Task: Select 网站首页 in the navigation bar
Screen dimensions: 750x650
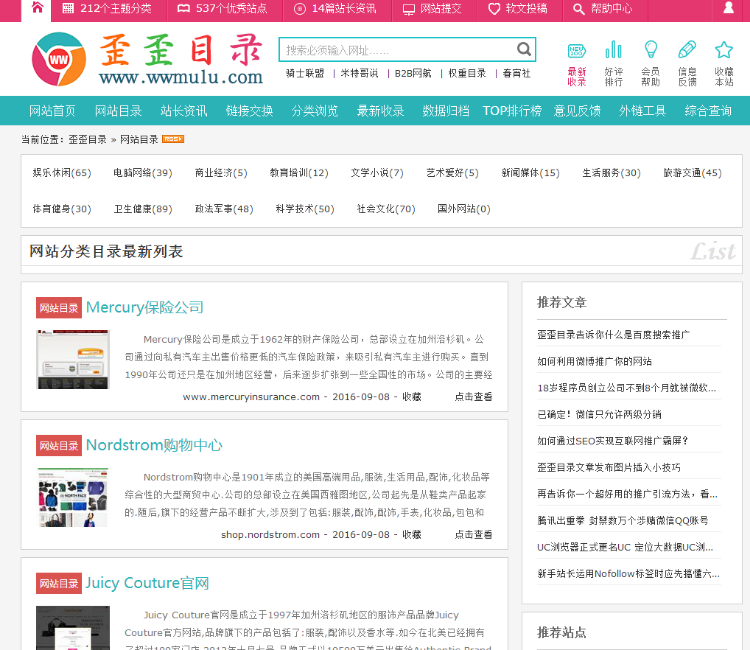Action: [x=52, y=111]
